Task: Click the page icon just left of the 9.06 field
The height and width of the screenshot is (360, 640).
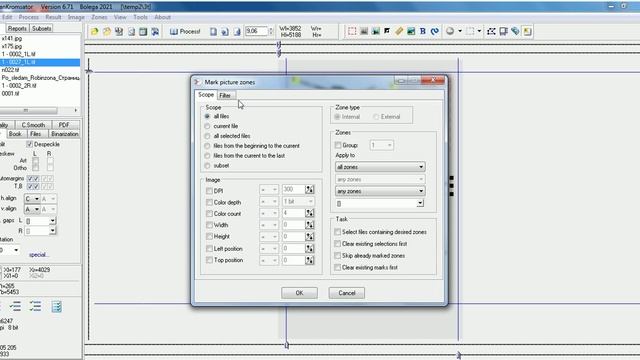Action: coord(237,31)
